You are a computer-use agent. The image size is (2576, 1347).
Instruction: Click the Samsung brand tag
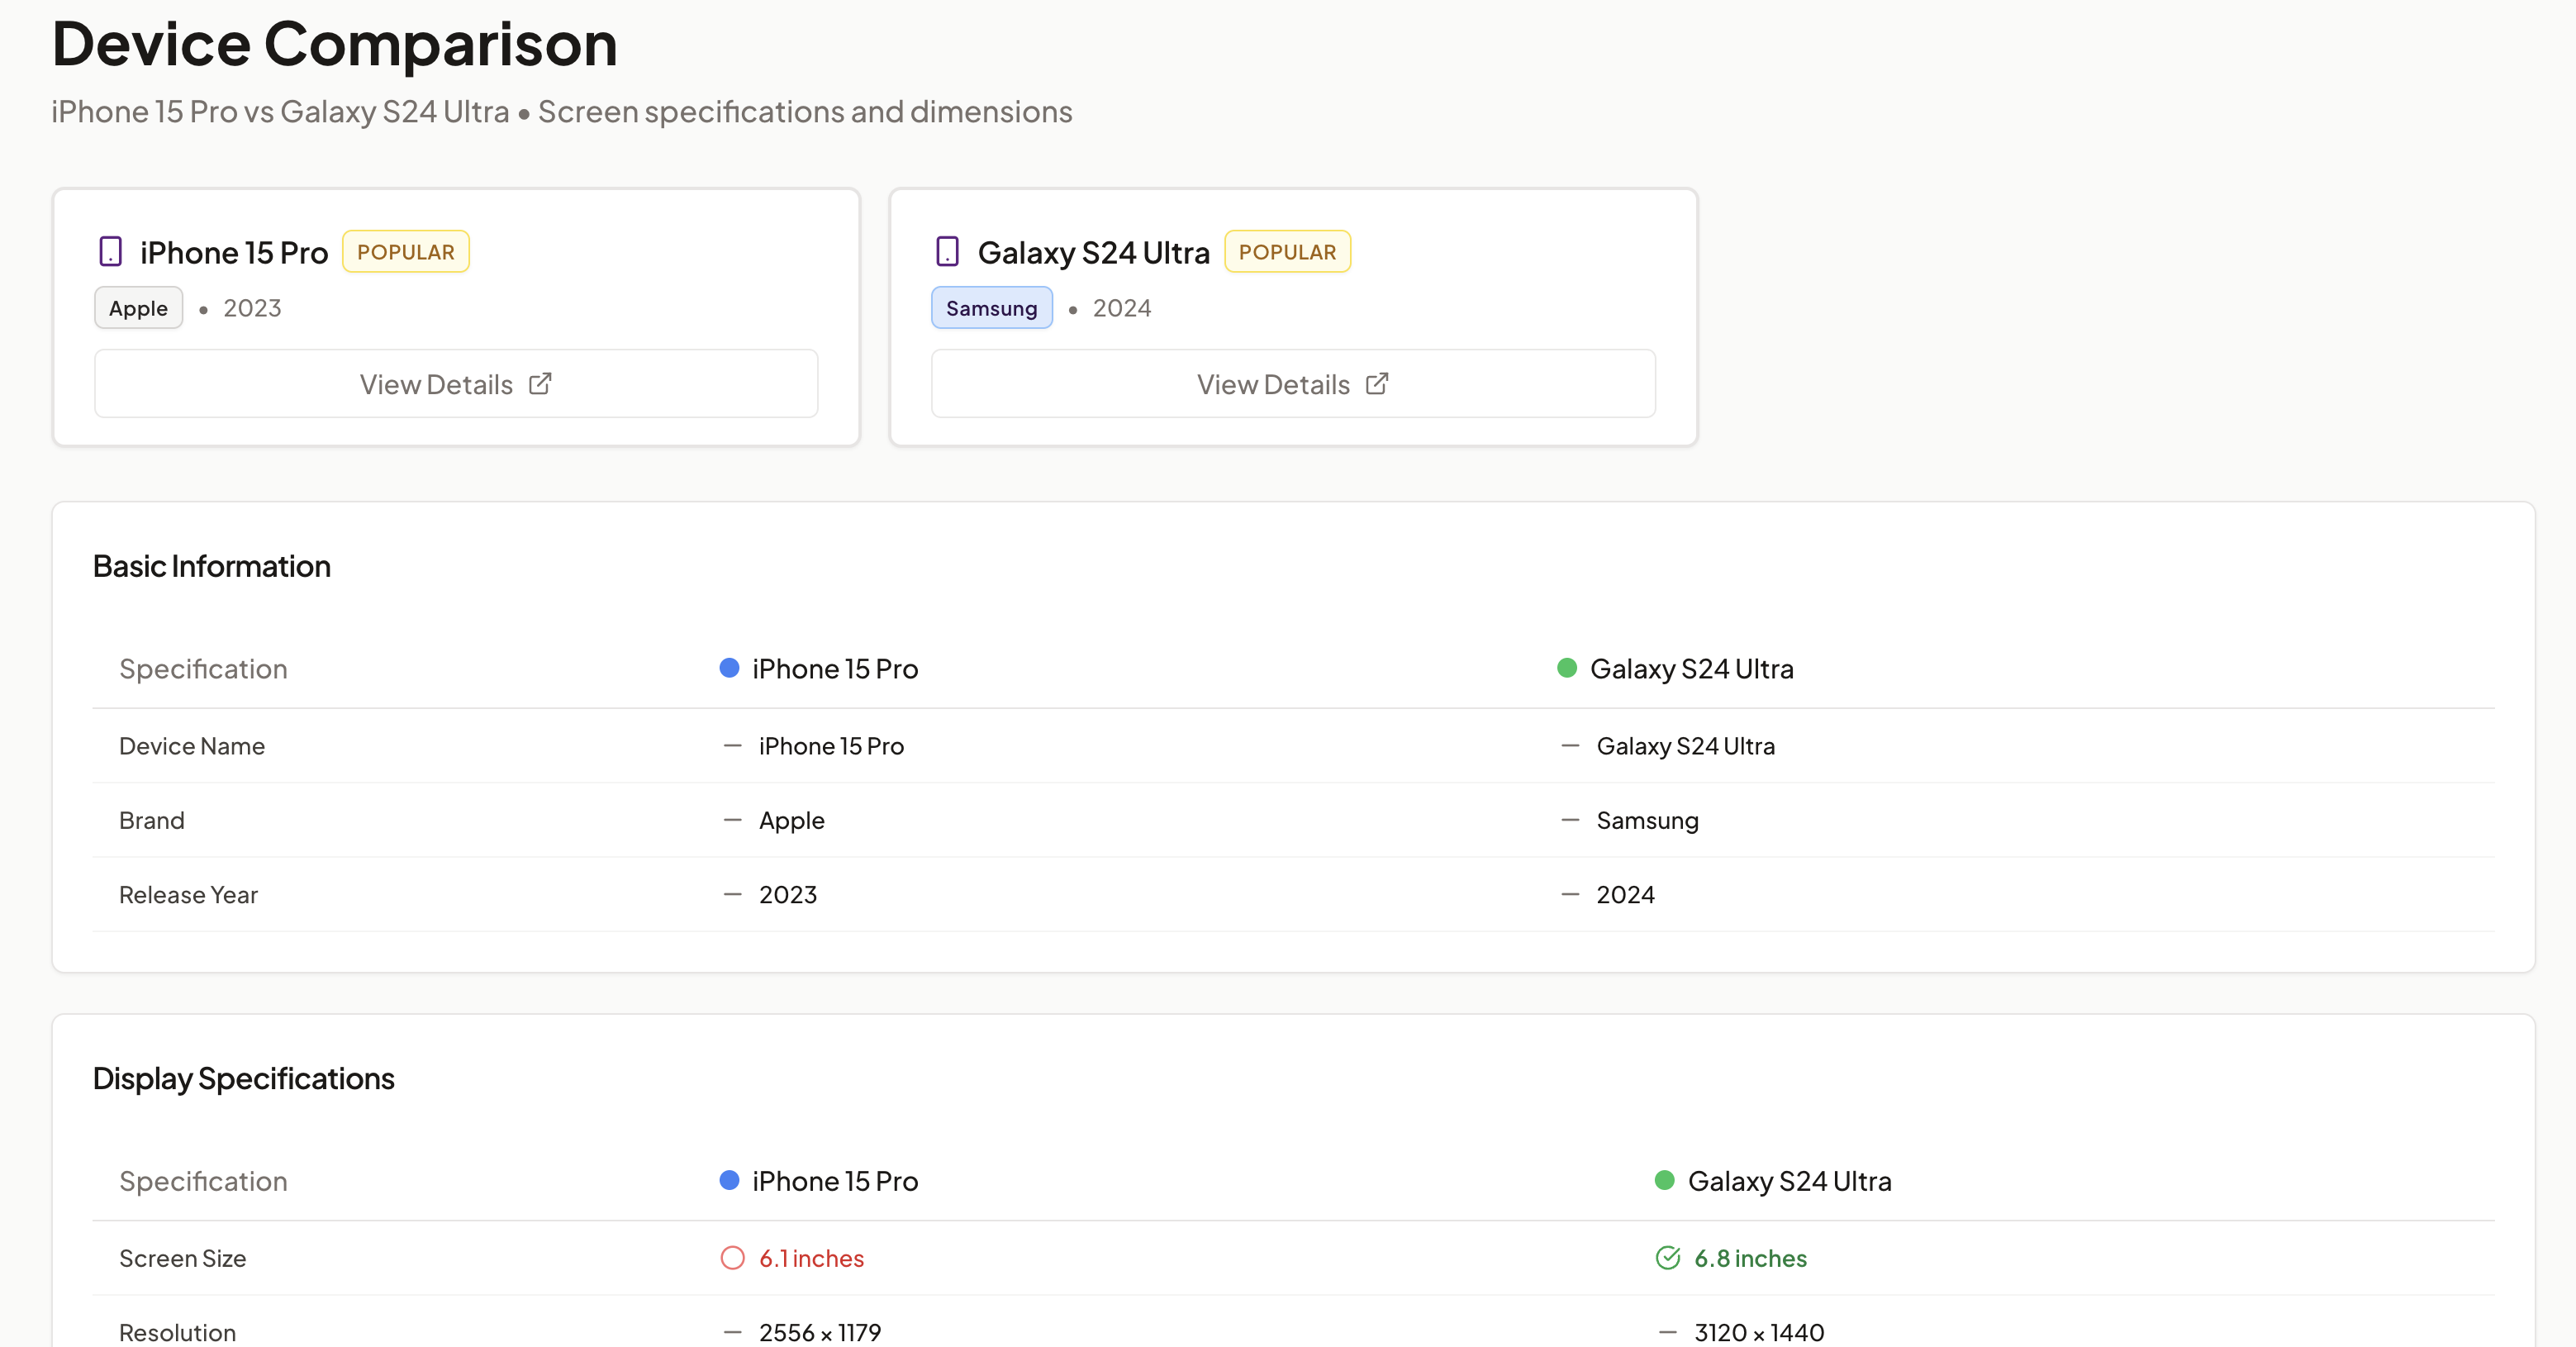pyautogui.click(x=992, y=308)
